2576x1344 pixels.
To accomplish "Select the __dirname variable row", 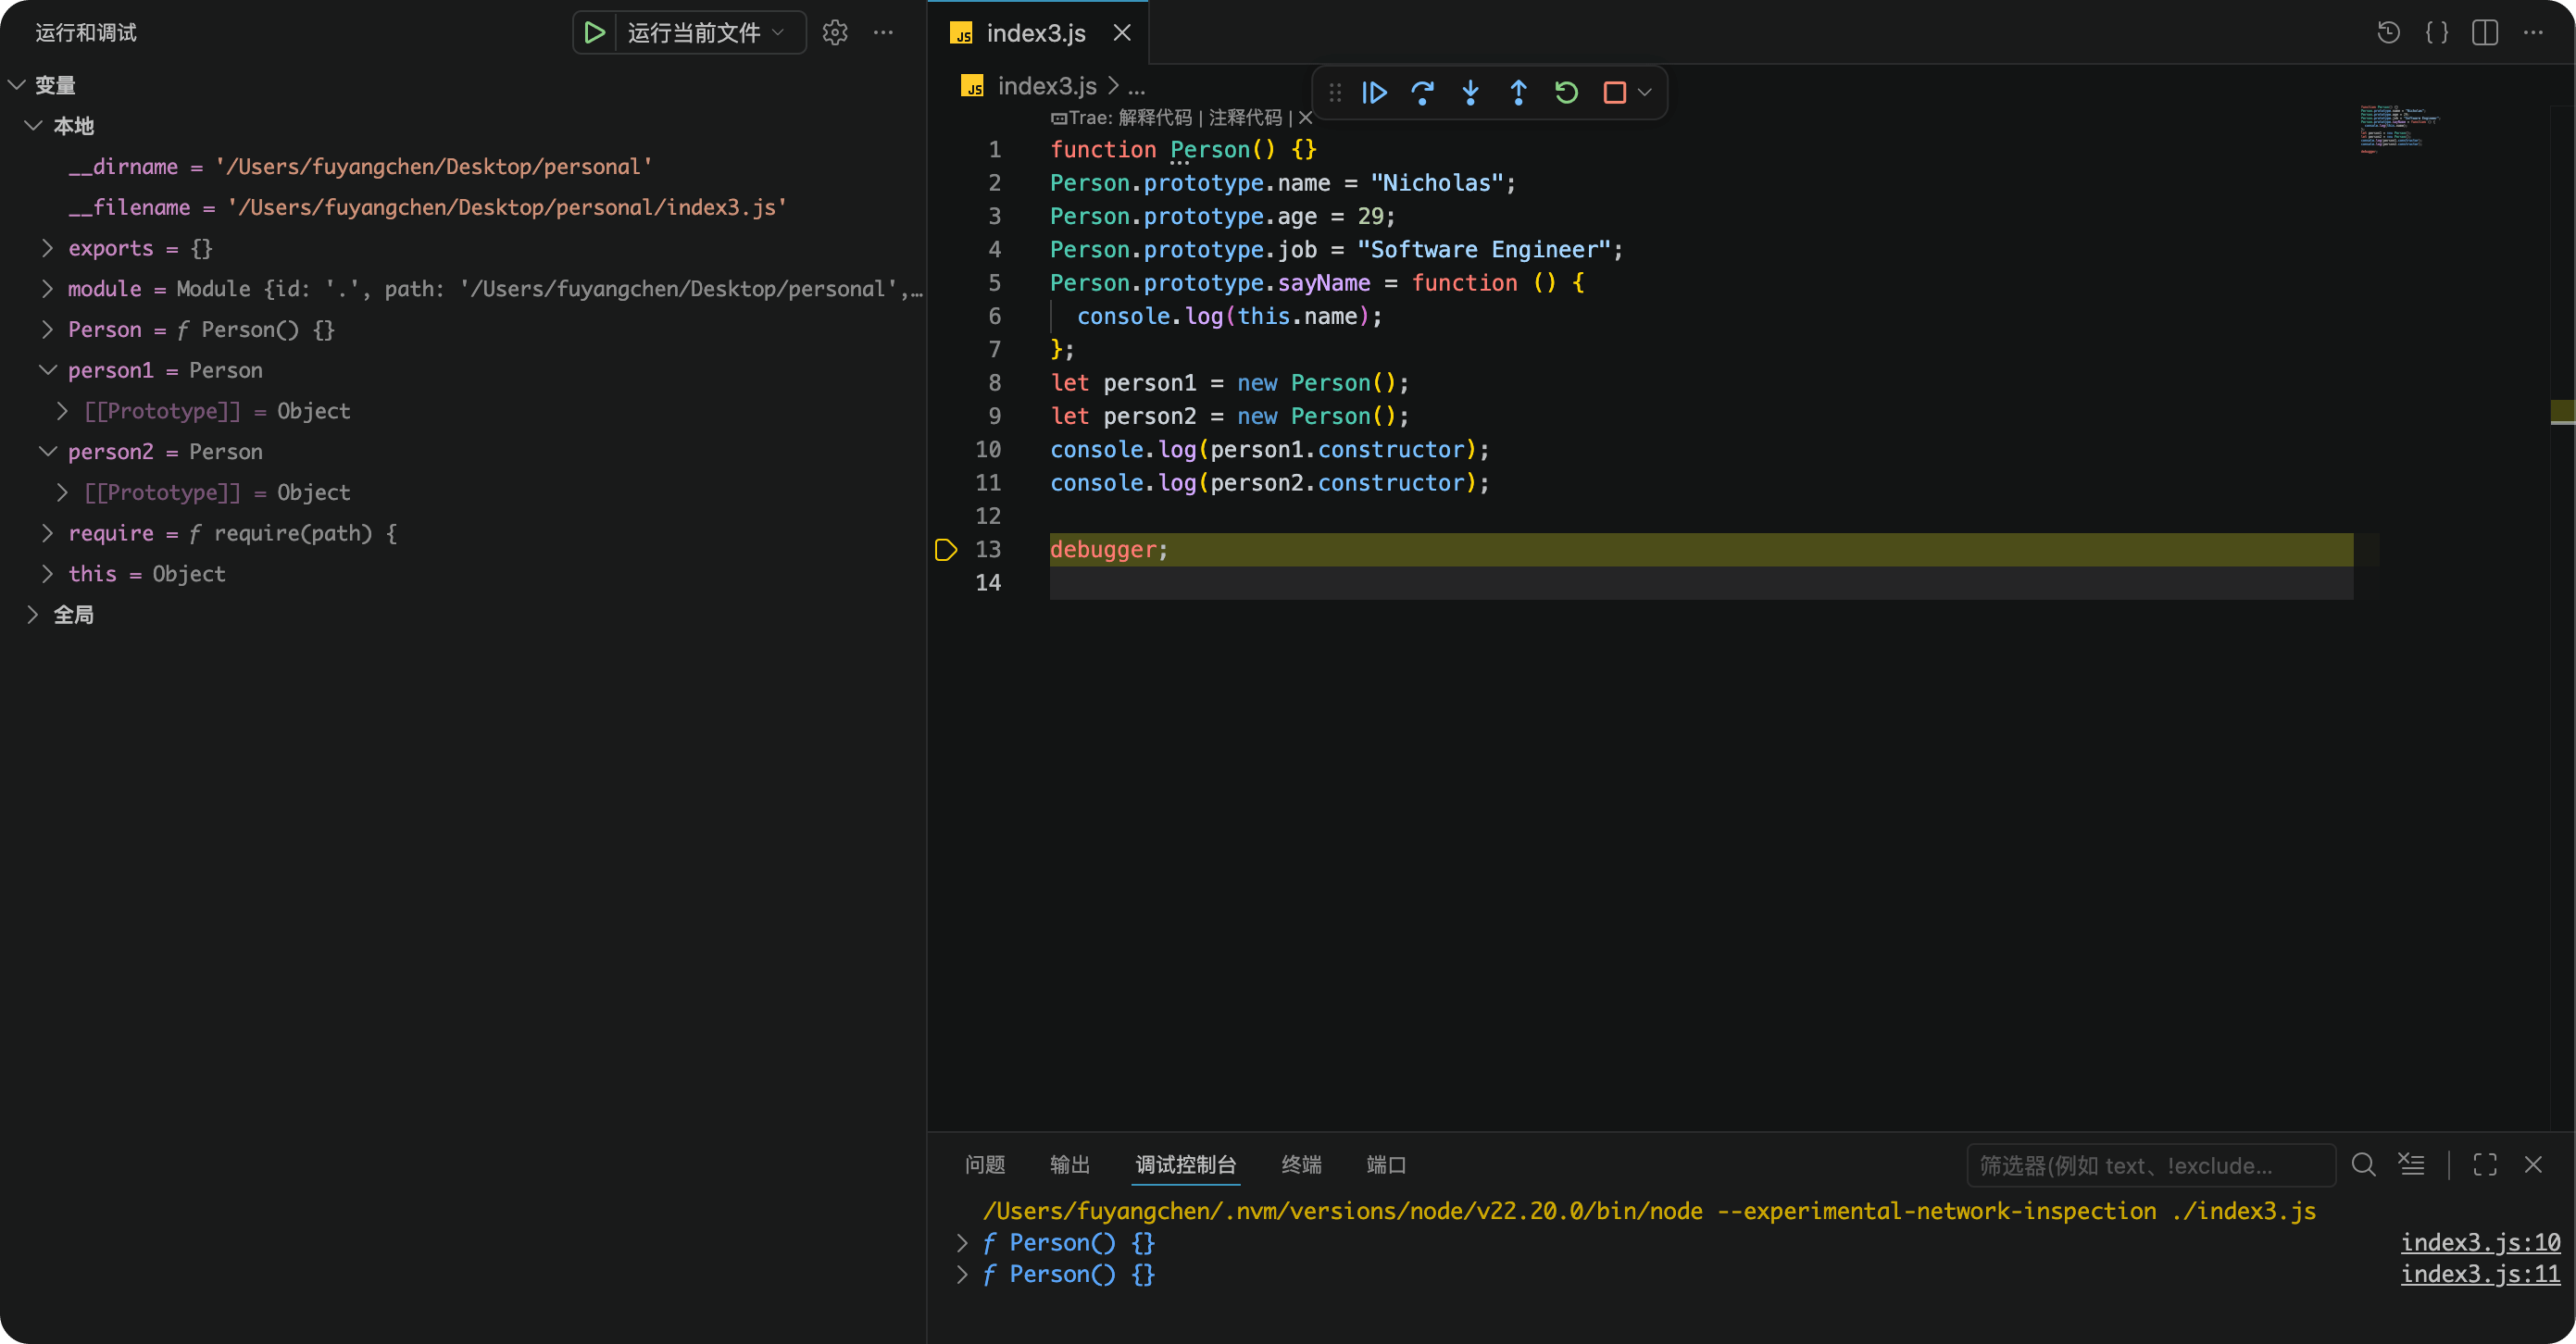I will [463, 167].
